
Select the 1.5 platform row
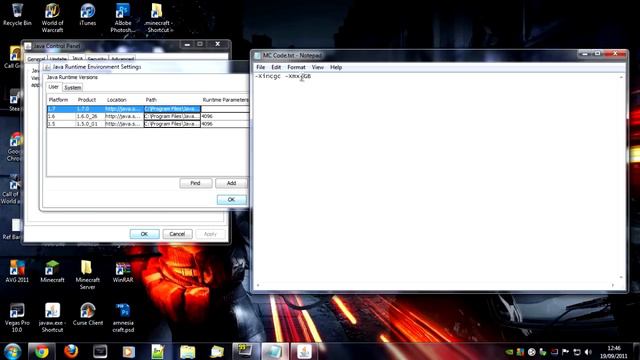(x=147, y=124)
